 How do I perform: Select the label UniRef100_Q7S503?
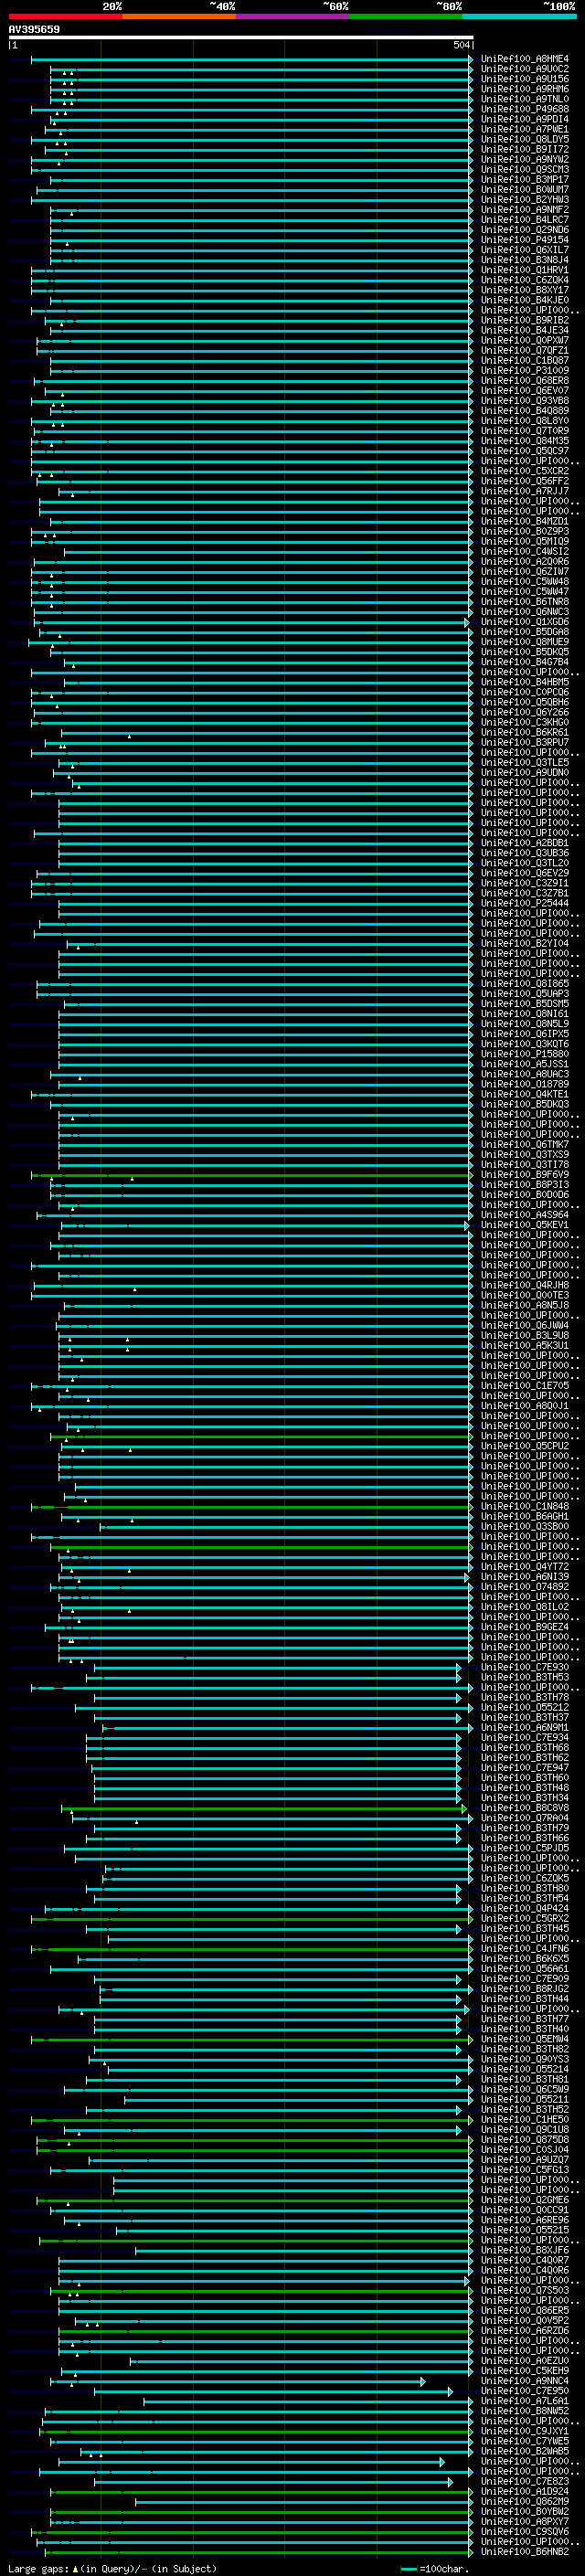[x=525, y=2290]
